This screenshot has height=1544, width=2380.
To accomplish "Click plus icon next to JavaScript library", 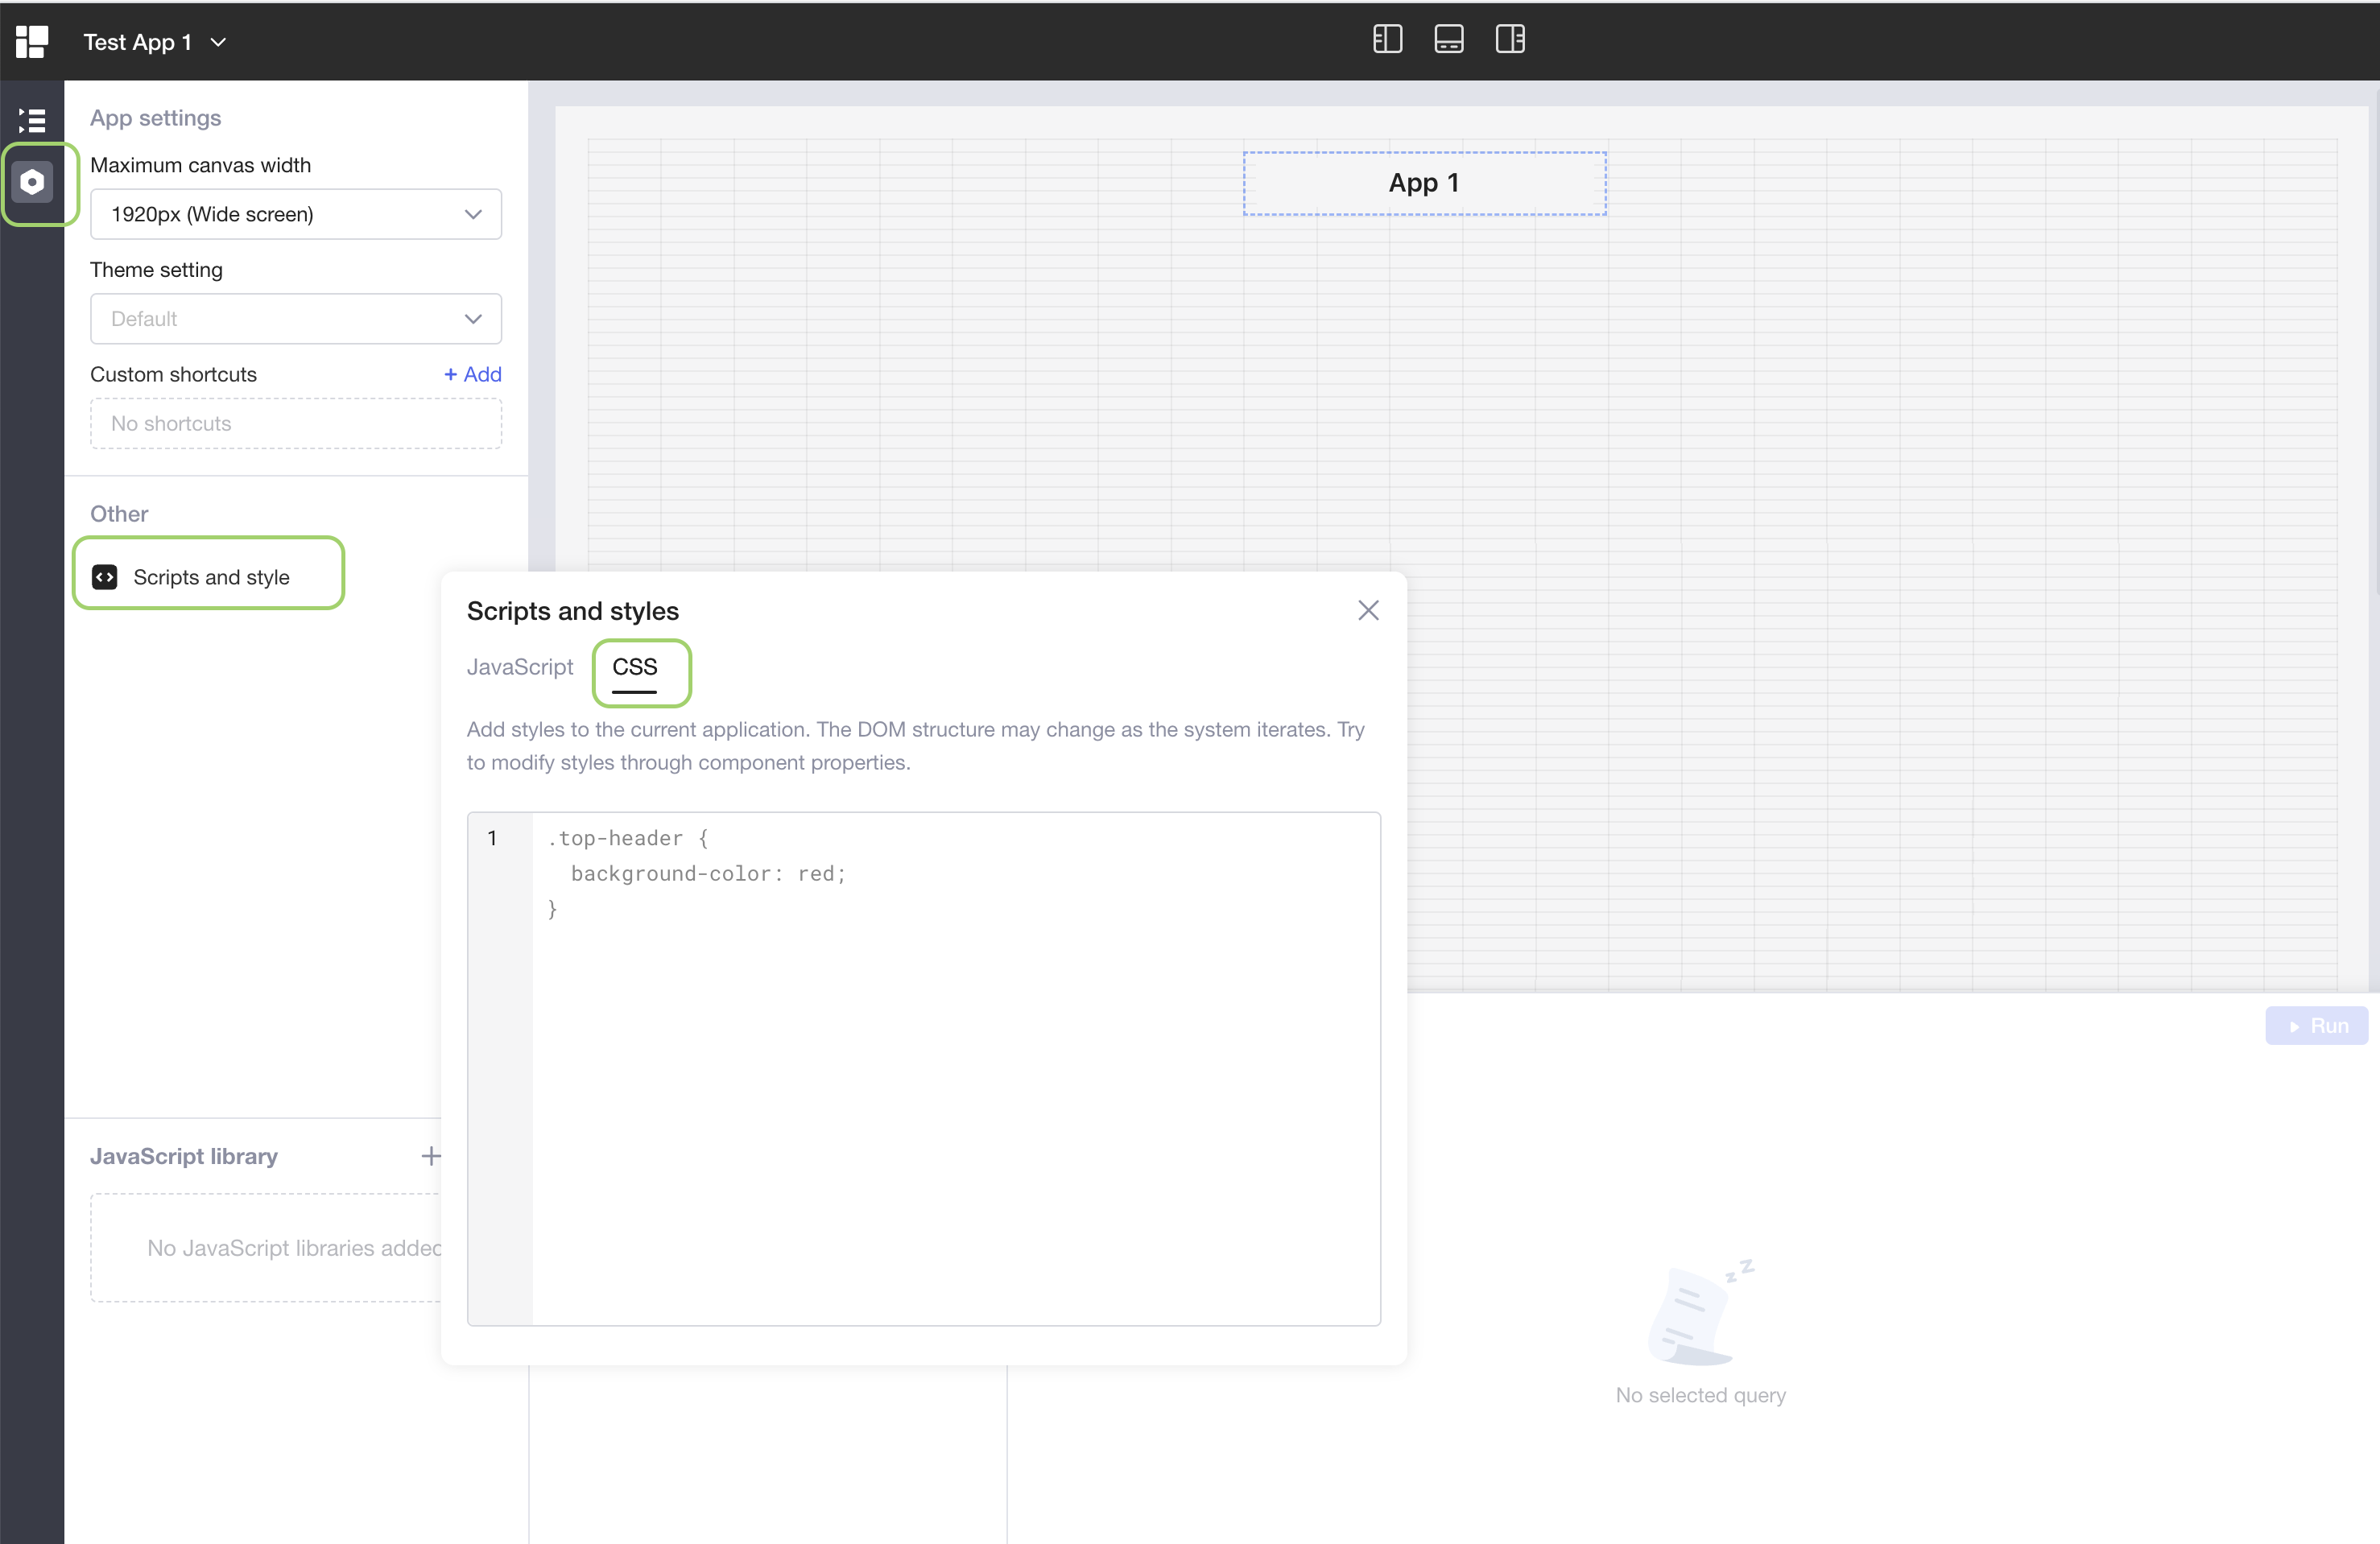I will 431,1156.
